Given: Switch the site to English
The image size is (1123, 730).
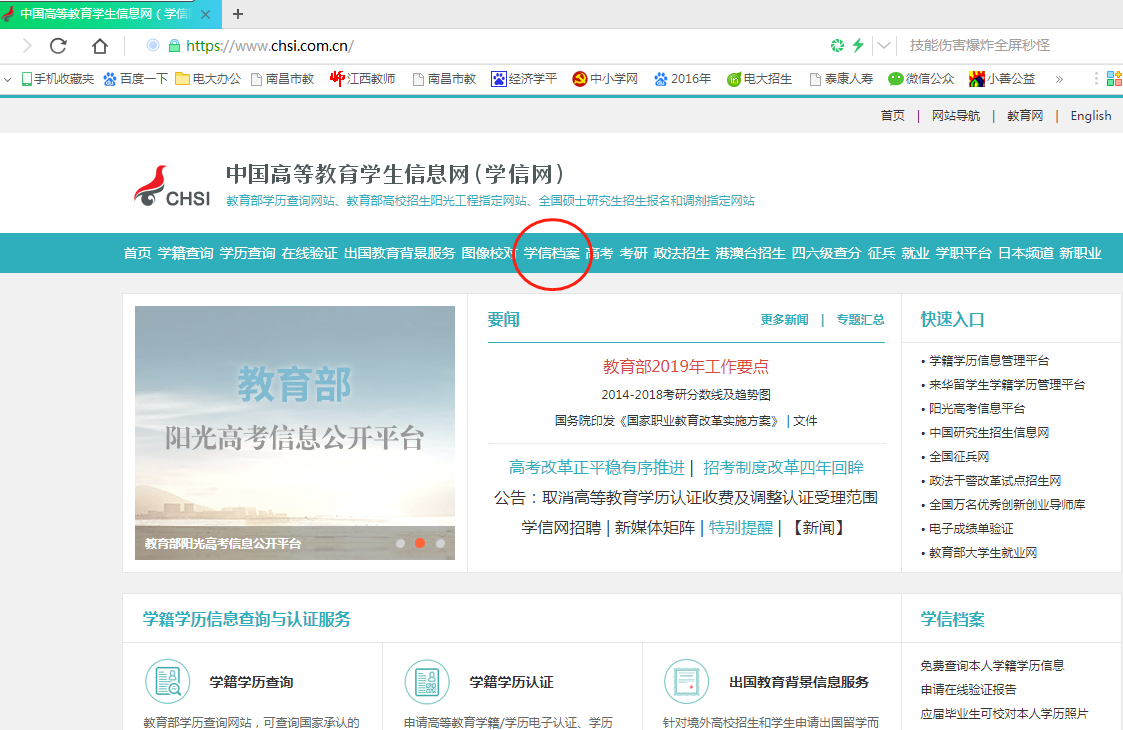Looking at the screenshot, I should (x=1090, y=116).
